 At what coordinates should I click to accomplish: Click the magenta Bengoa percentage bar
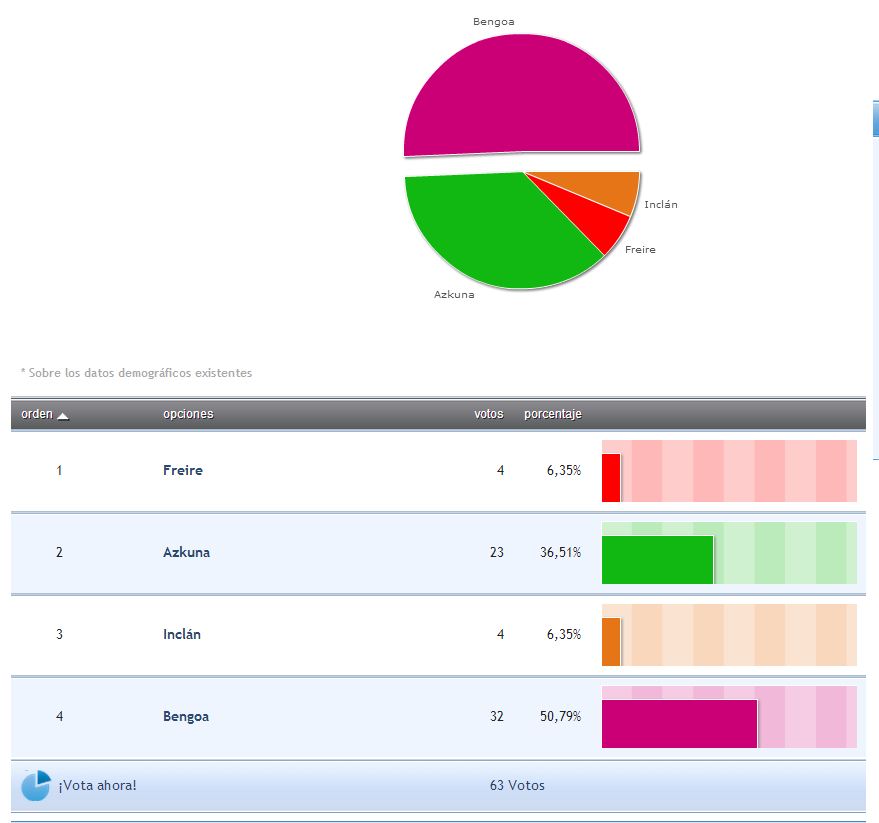679,723
